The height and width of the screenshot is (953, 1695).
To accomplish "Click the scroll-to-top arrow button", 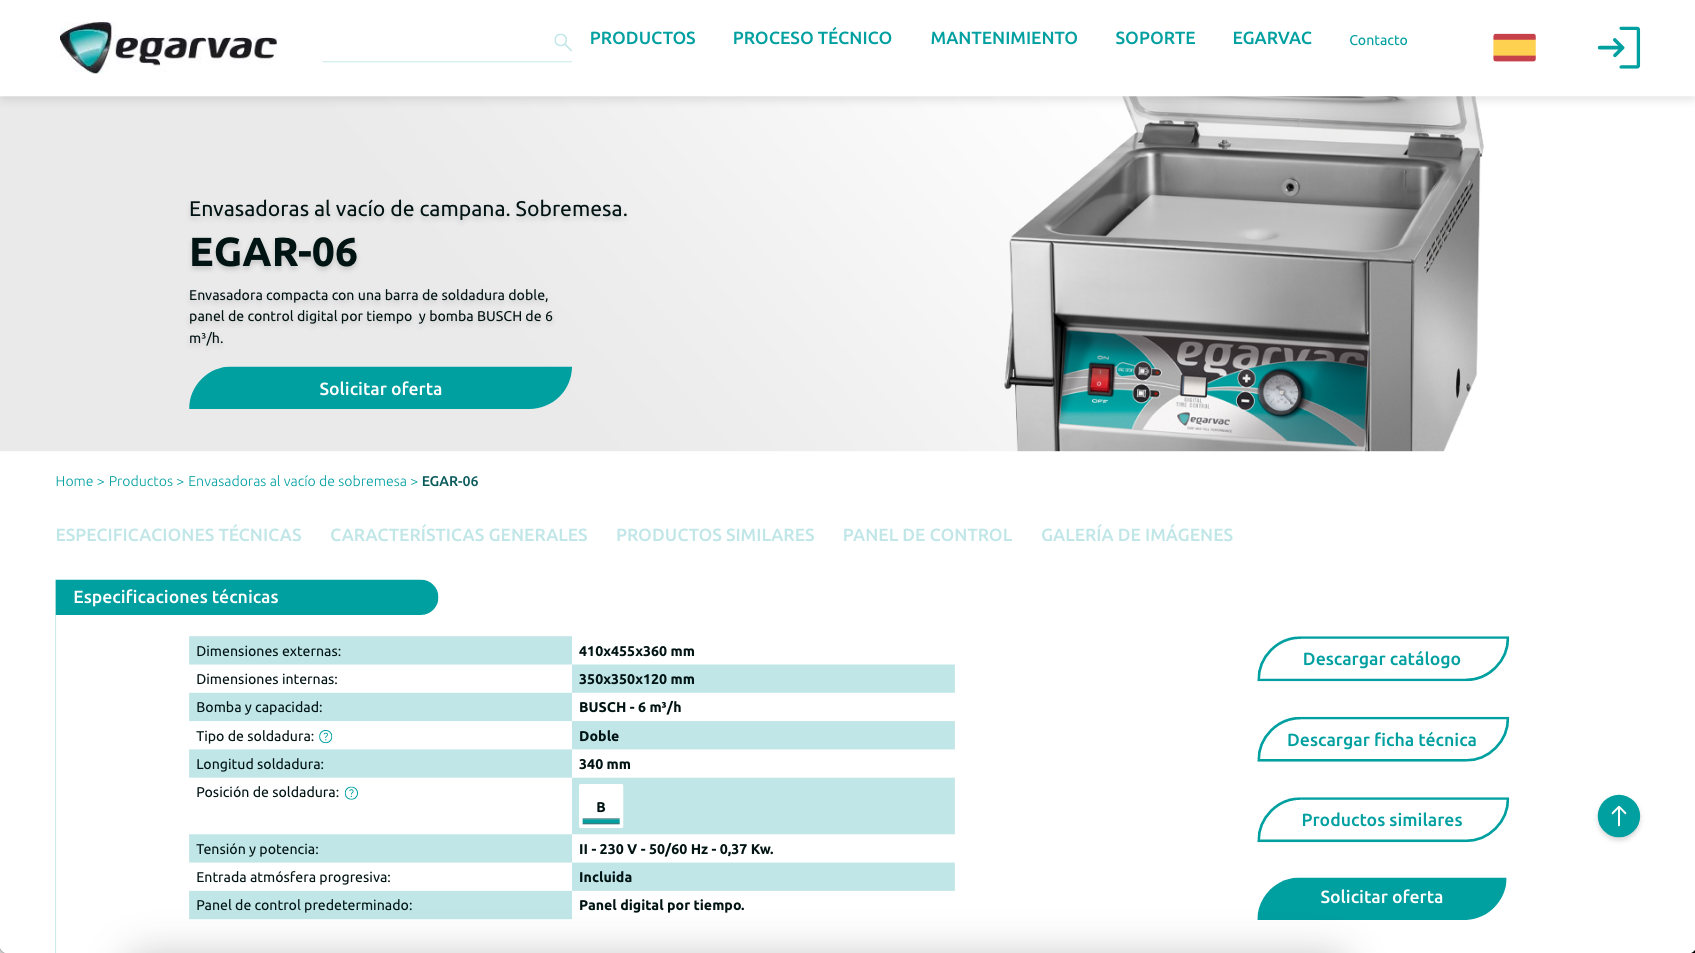I will [x=1618, y=816].
